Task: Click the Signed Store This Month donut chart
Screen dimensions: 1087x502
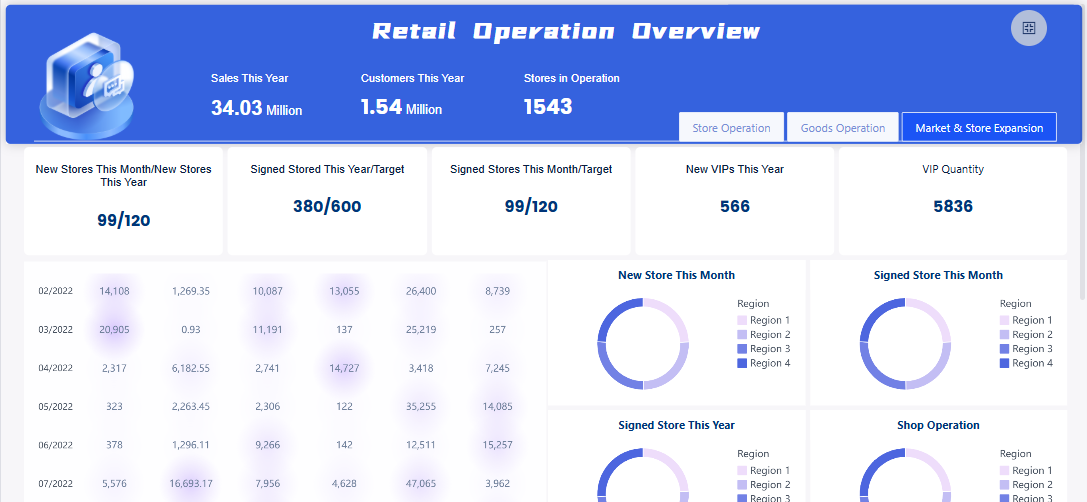Action: [905, 344]
